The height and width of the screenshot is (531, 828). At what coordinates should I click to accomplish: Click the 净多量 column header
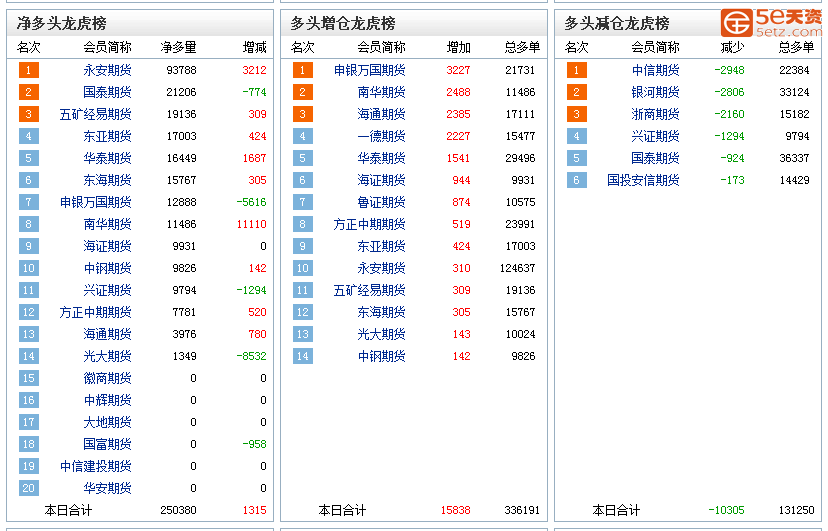coord(178,48)
